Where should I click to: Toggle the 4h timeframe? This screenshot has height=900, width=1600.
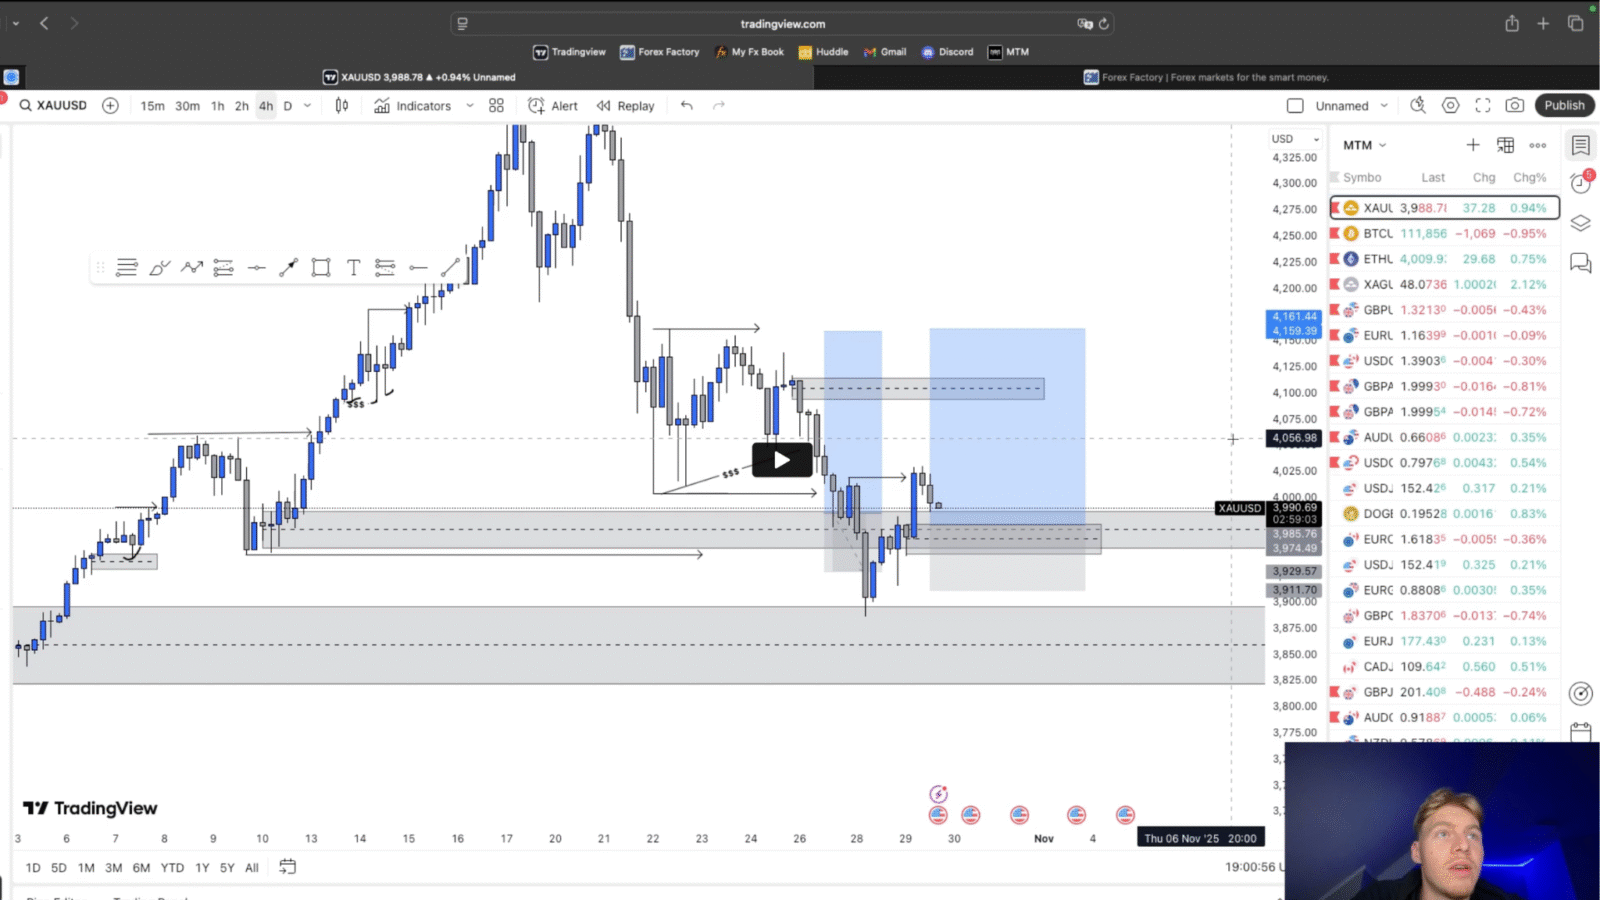point(266,106)
